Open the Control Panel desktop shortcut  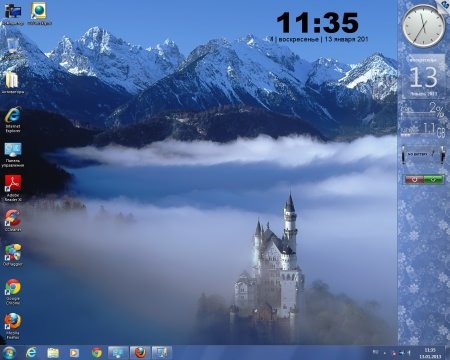pyautogui.click(x=13, y=155)
